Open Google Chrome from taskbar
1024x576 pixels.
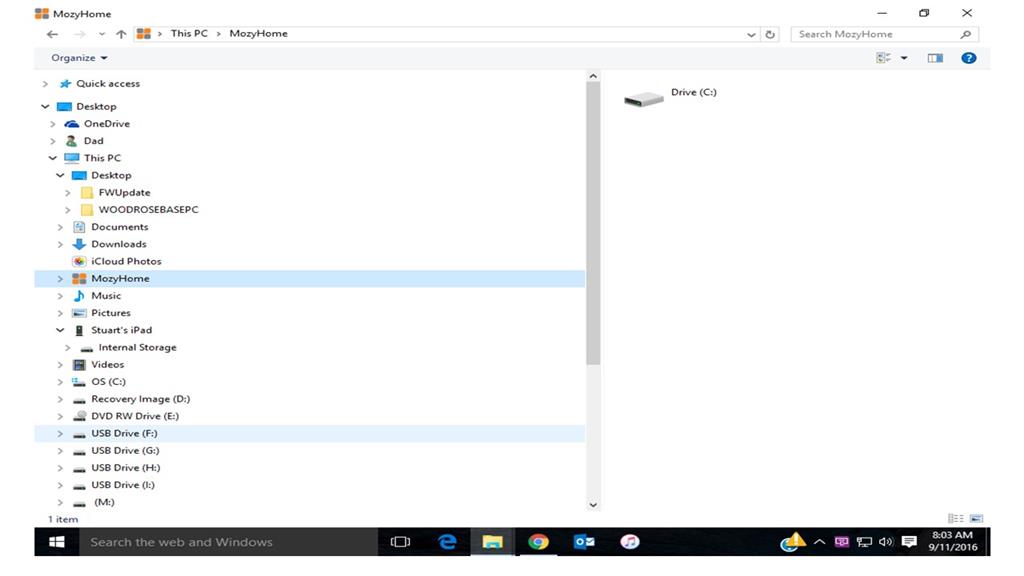[x=538, y=542]
